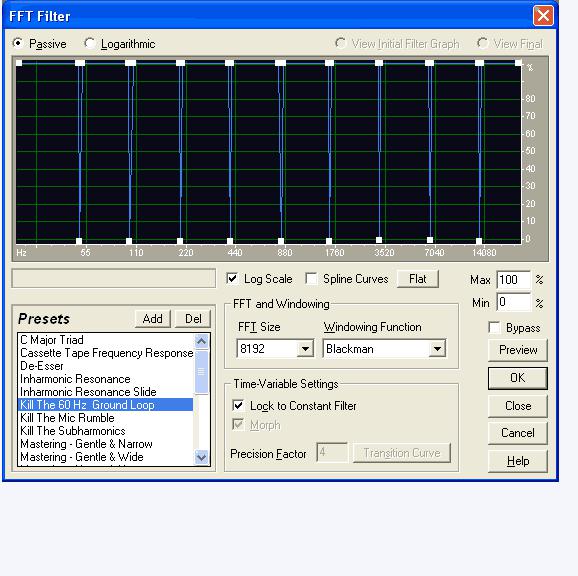Select the Inharmonic Resonance preset
Screen dimensions: 578x576
click(x=105, y=379)
